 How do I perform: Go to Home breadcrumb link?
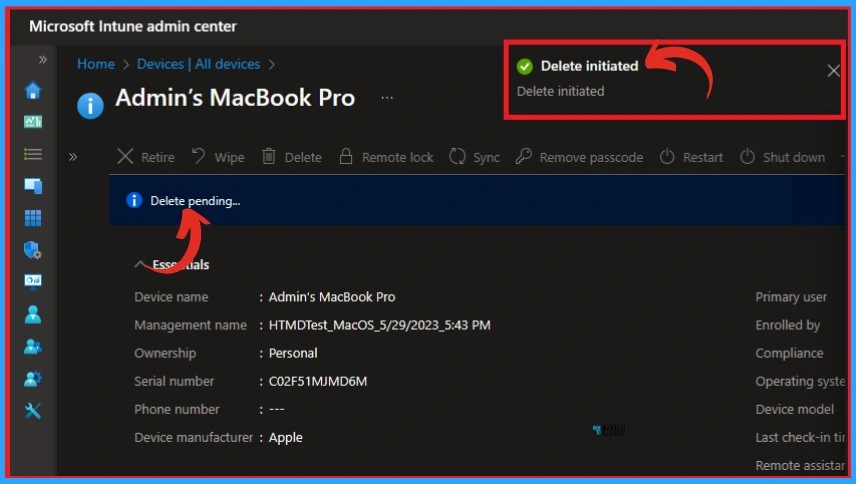click(96, 64)
